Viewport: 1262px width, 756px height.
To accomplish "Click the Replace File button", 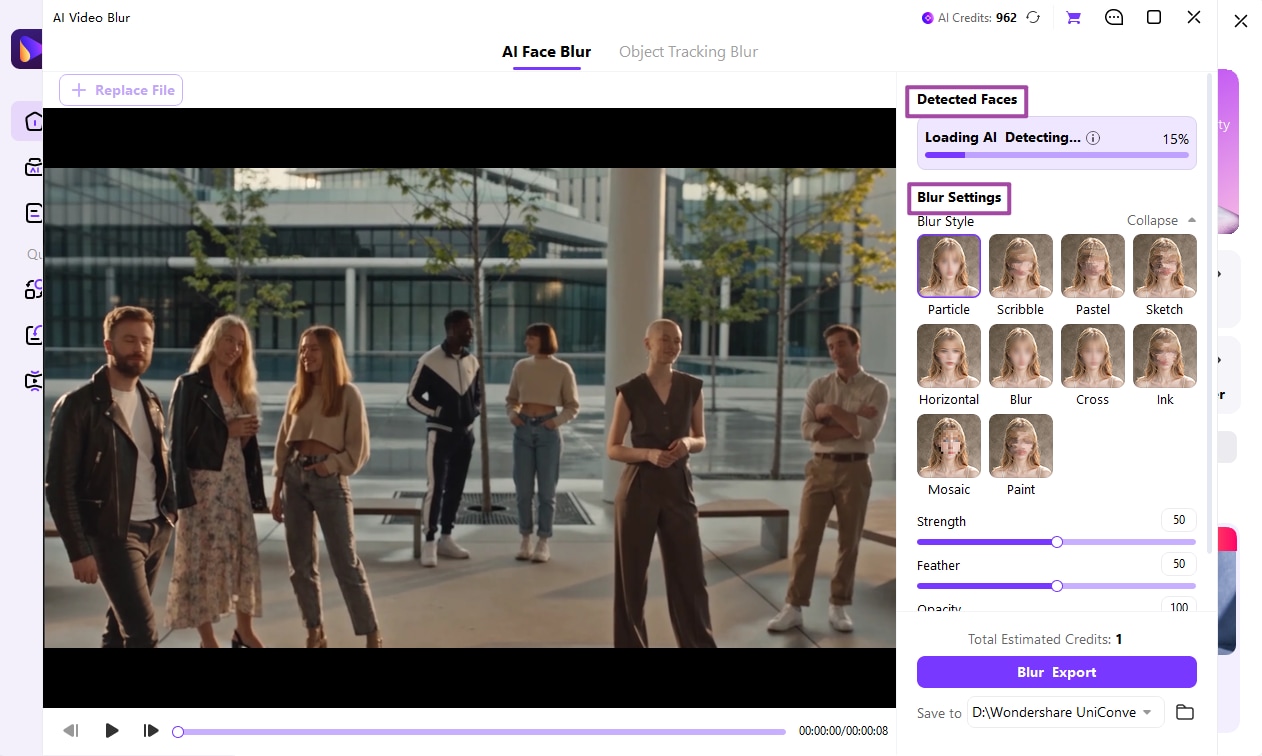I will 121,90.
